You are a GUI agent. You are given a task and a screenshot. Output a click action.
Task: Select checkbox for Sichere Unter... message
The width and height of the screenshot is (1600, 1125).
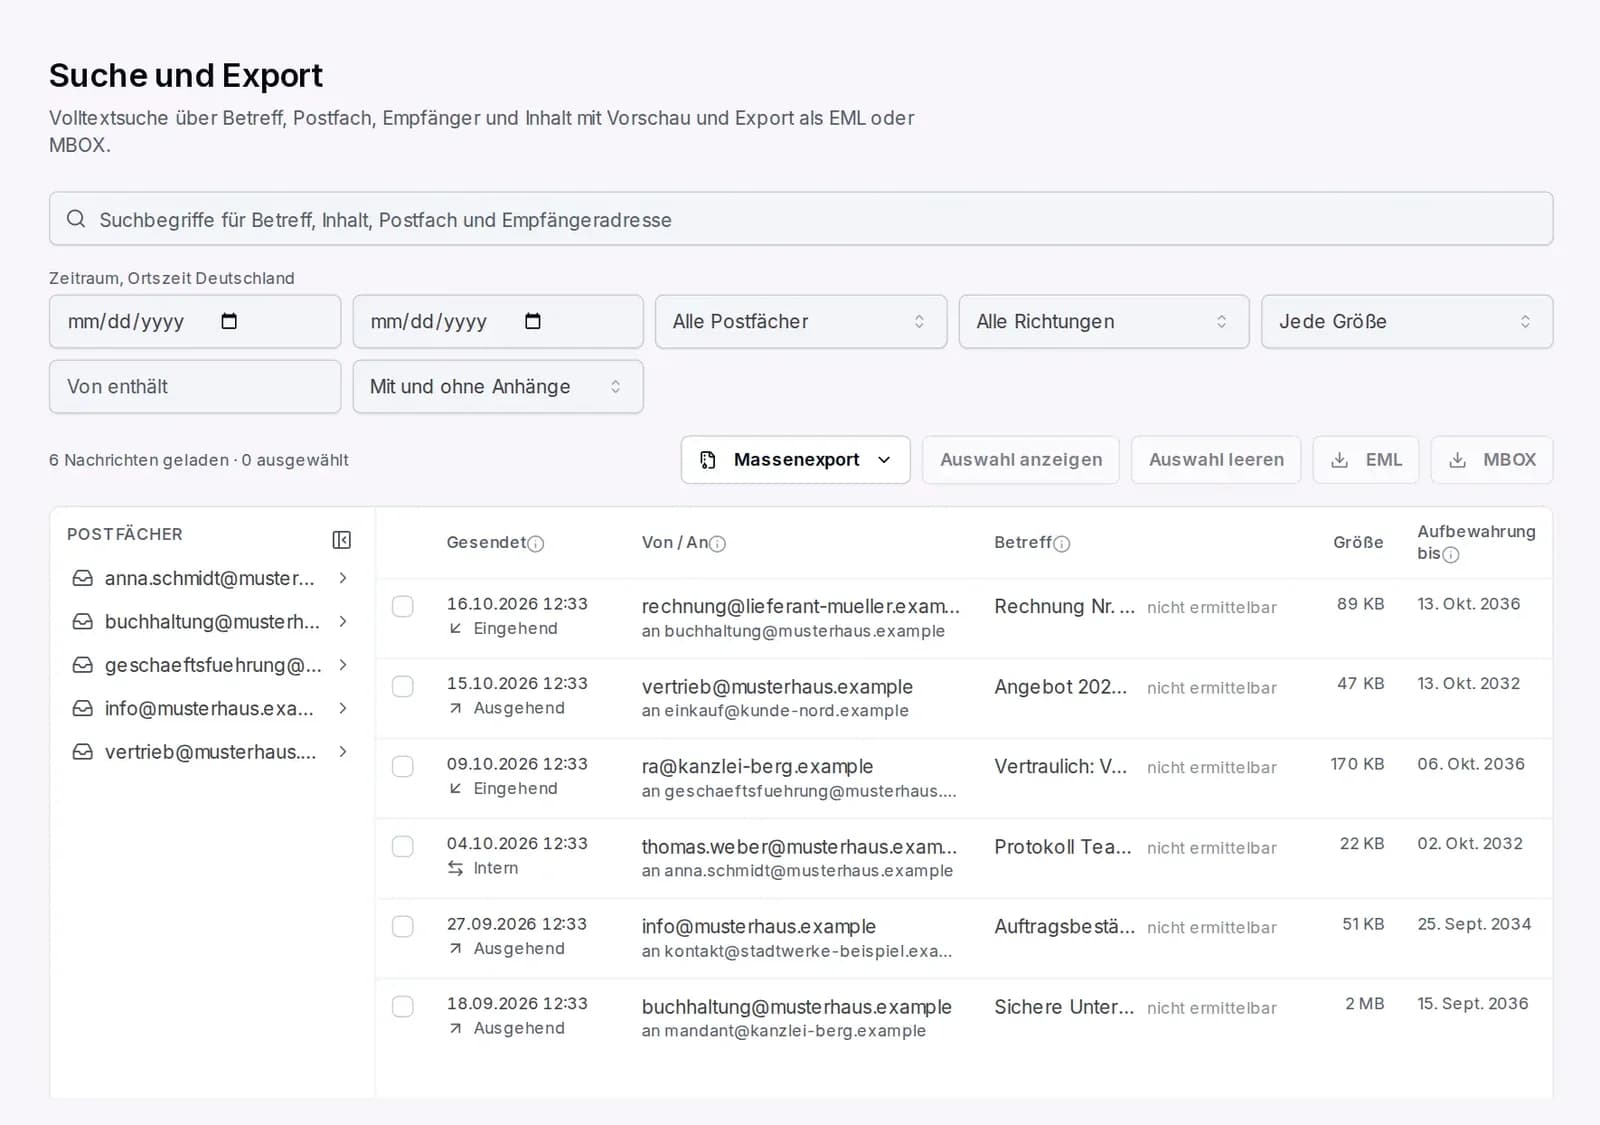click(x=403, y=1006)
